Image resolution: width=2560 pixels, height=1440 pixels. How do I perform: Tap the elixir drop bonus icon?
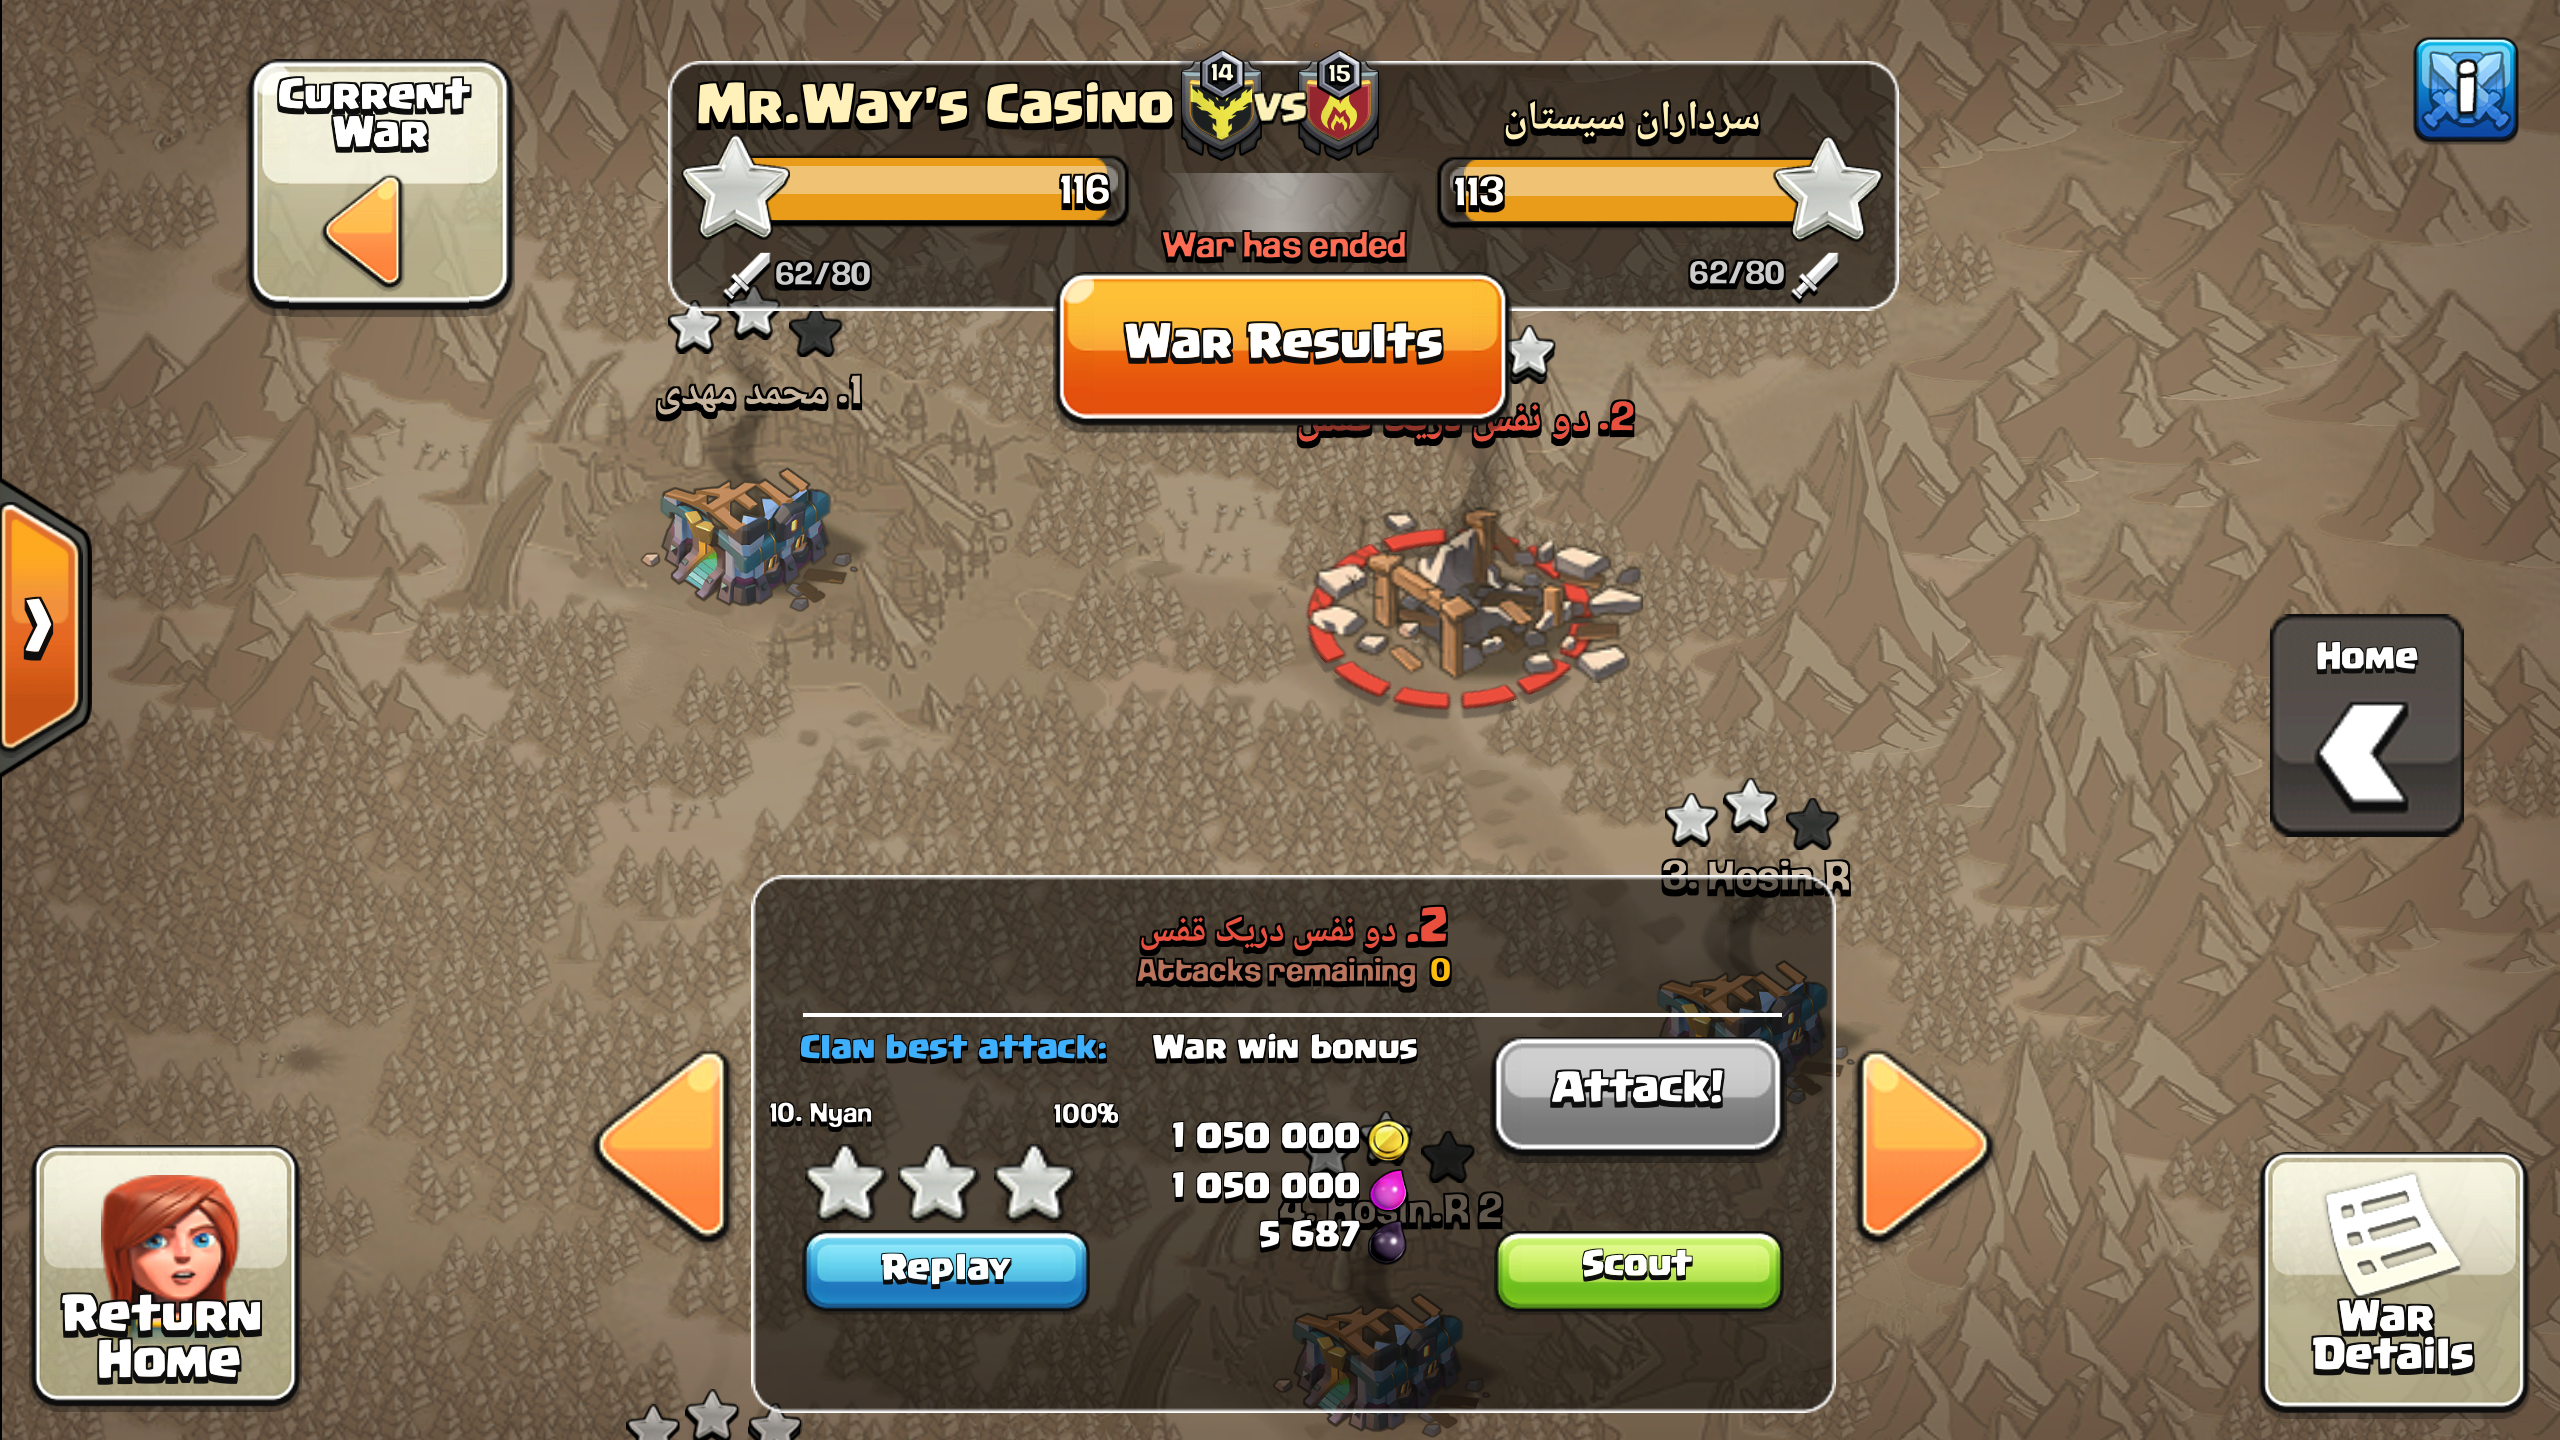[x=1388, y=1190]
